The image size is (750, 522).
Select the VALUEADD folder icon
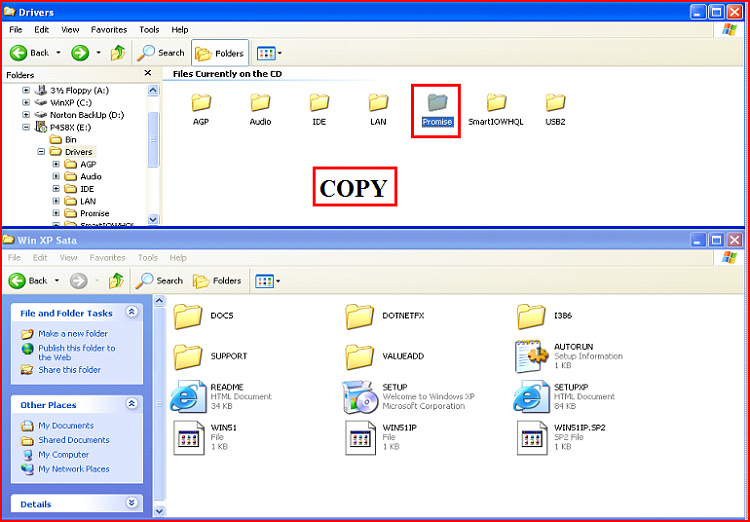click(360, 357)
